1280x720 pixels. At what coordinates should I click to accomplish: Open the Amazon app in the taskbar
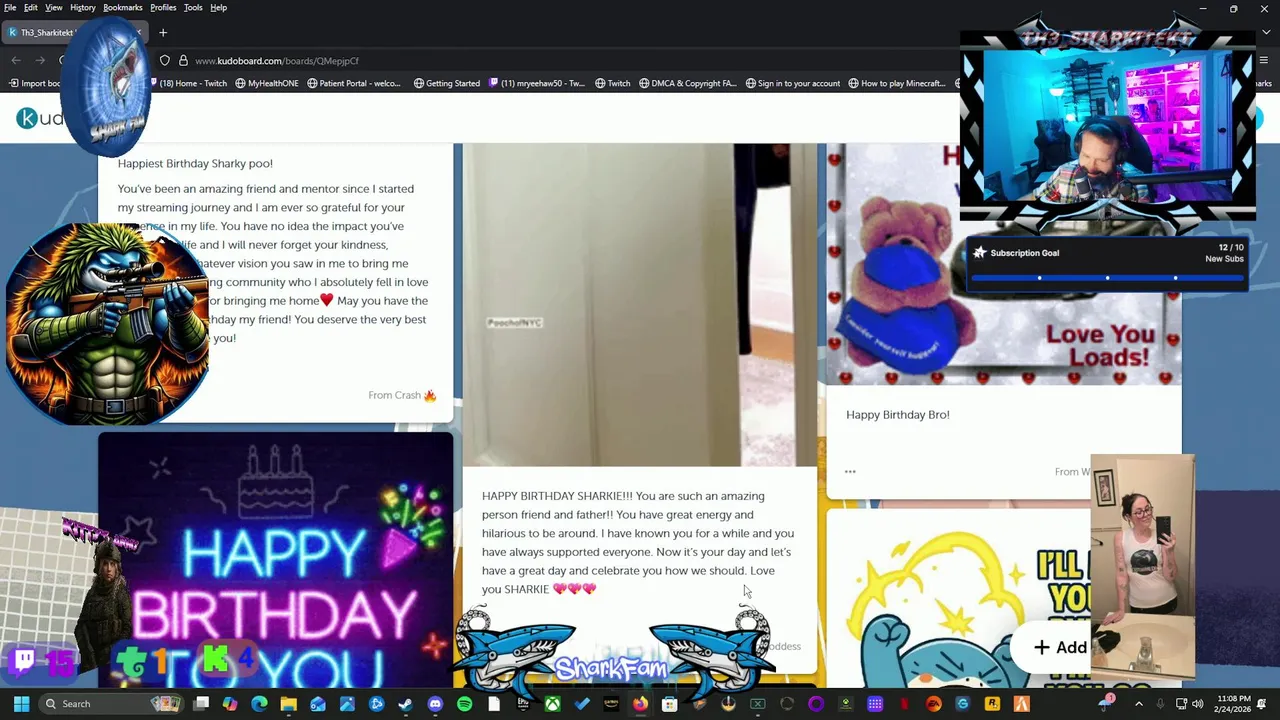[x=611, y=704]
